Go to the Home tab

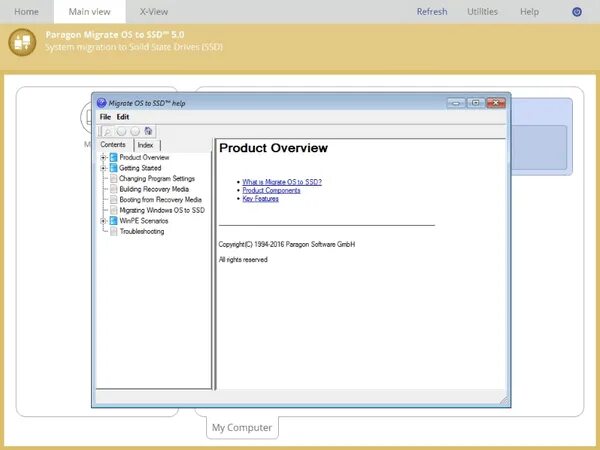26,12
